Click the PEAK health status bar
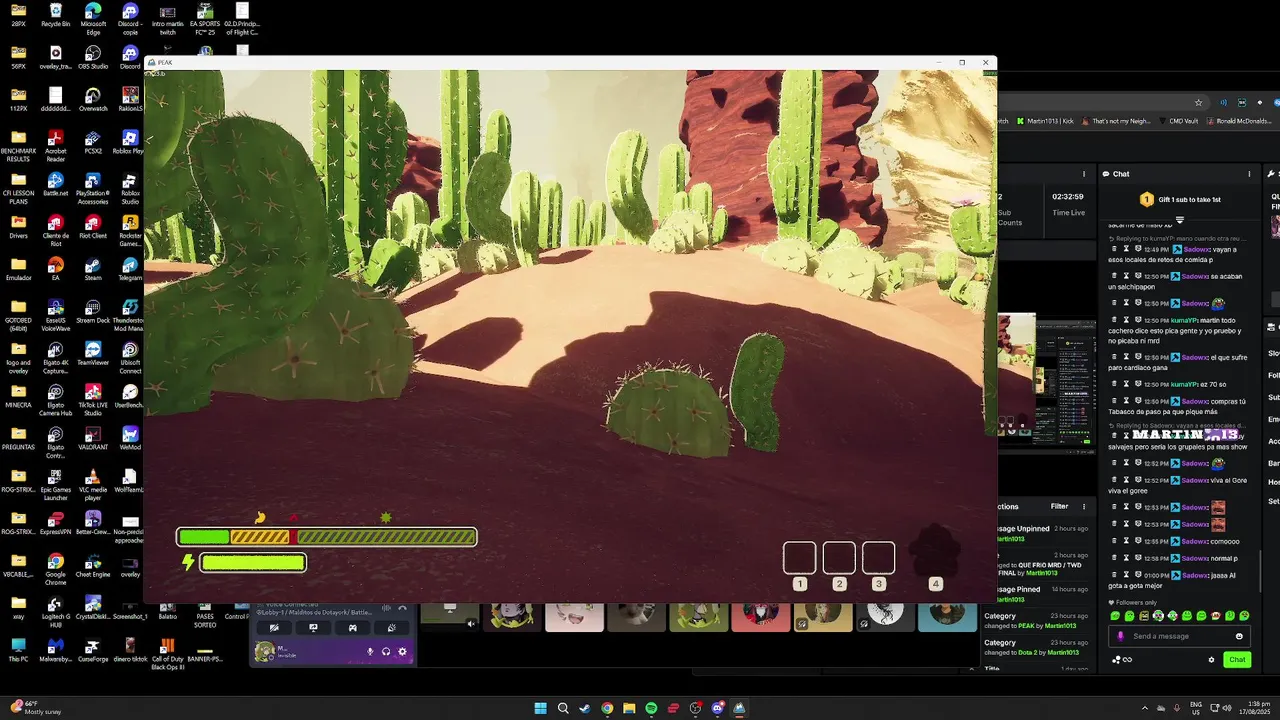Image resolution: width=1280 pixels, height=720 pixels. (327, 537)
